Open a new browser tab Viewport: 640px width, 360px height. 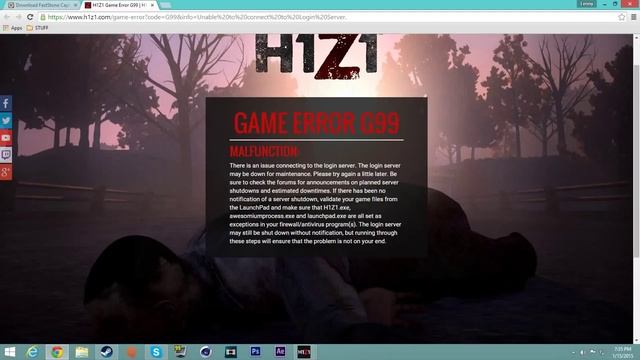pyautogui.click(x=165, y=5)
